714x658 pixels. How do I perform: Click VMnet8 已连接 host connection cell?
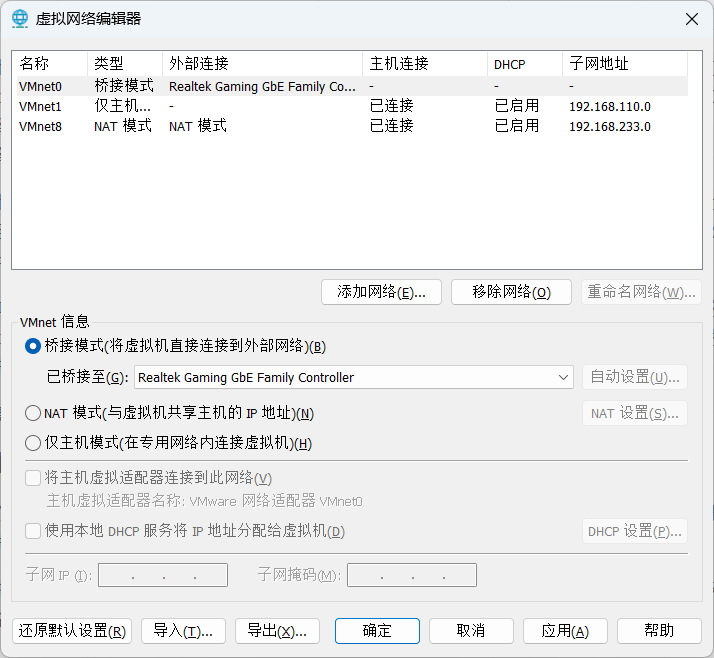(x=392, y=126)
